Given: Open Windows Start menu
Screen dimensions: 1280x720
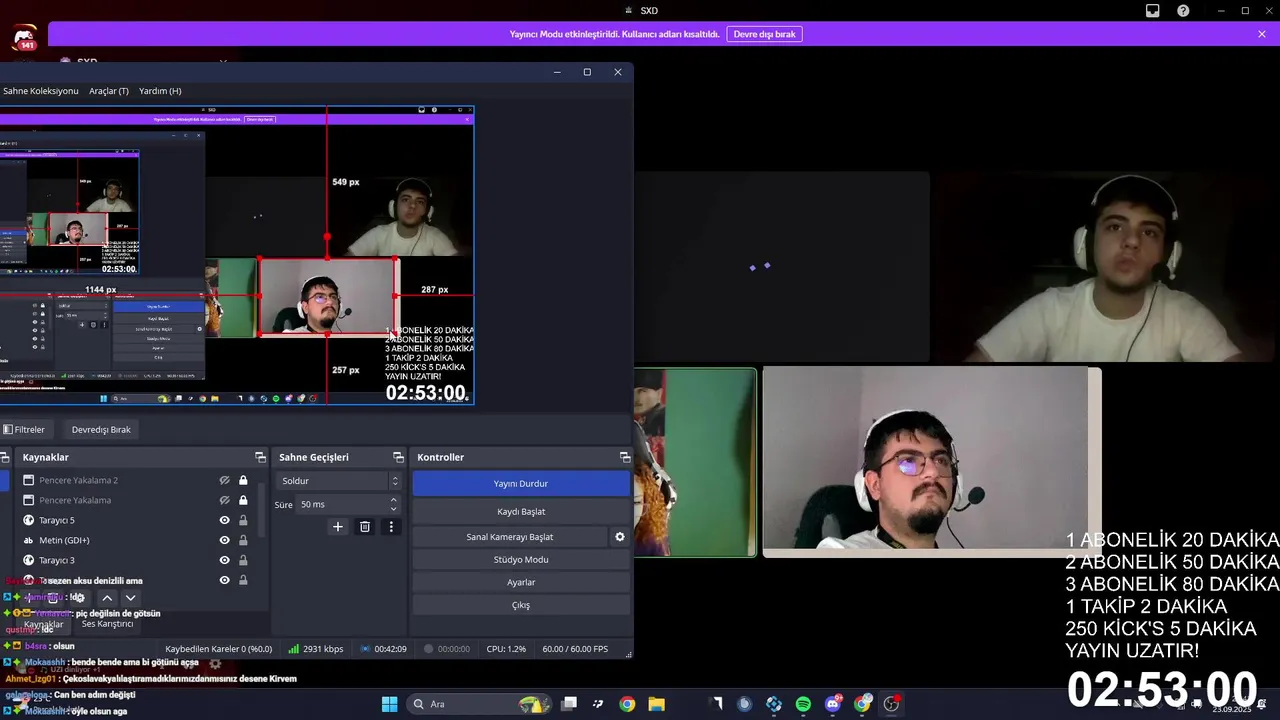Looking at the screenshot, I should pos(389,704).
